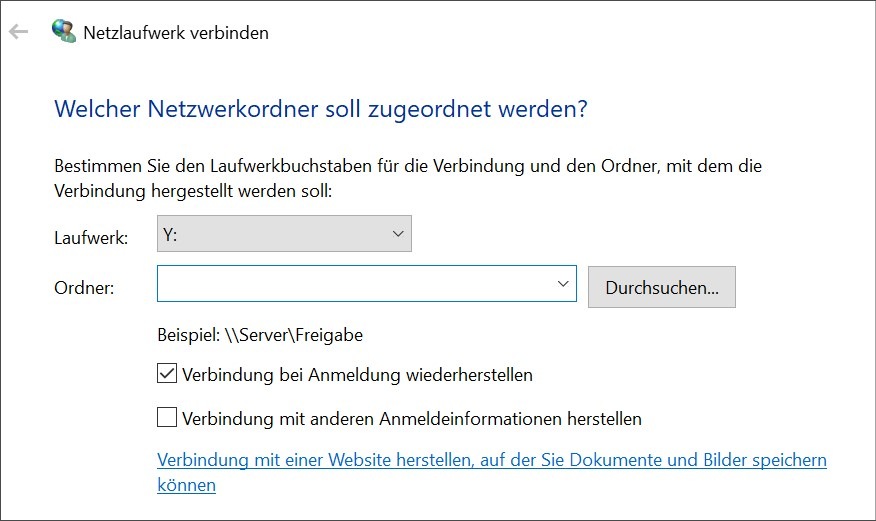
Task: Click the Netzlaufwerk verbinden network drive icon
Action: (64, 31)
